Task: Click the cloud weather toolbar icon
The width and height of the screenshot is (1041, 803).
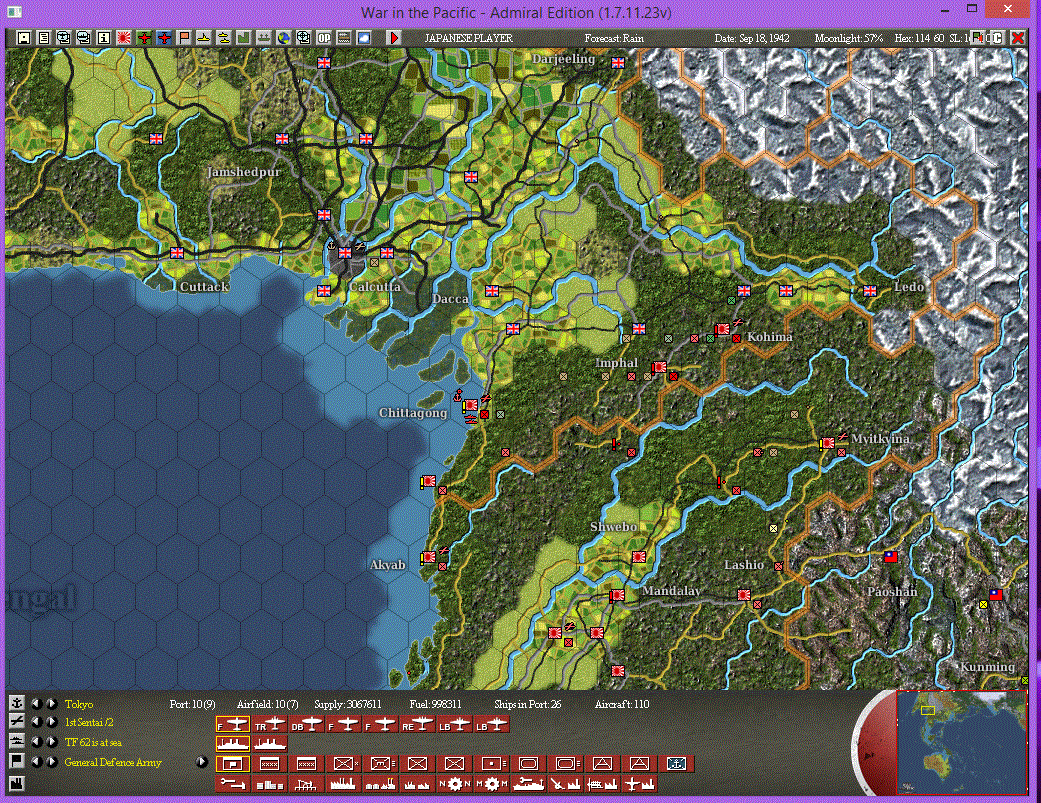Action: point(364,38)
